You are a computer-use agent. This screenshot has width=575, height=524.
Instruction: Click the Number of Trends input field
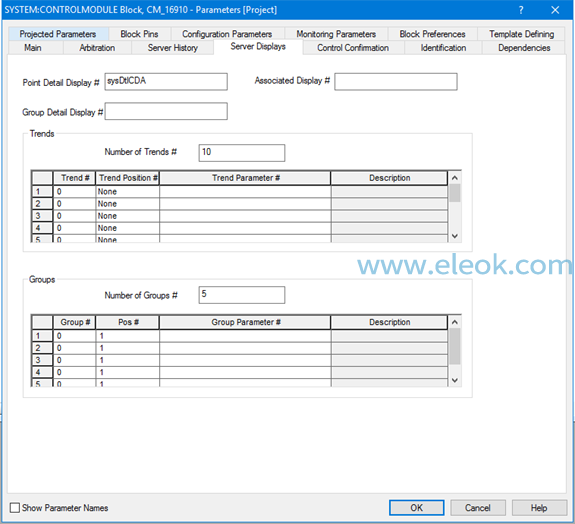point(242,153)
